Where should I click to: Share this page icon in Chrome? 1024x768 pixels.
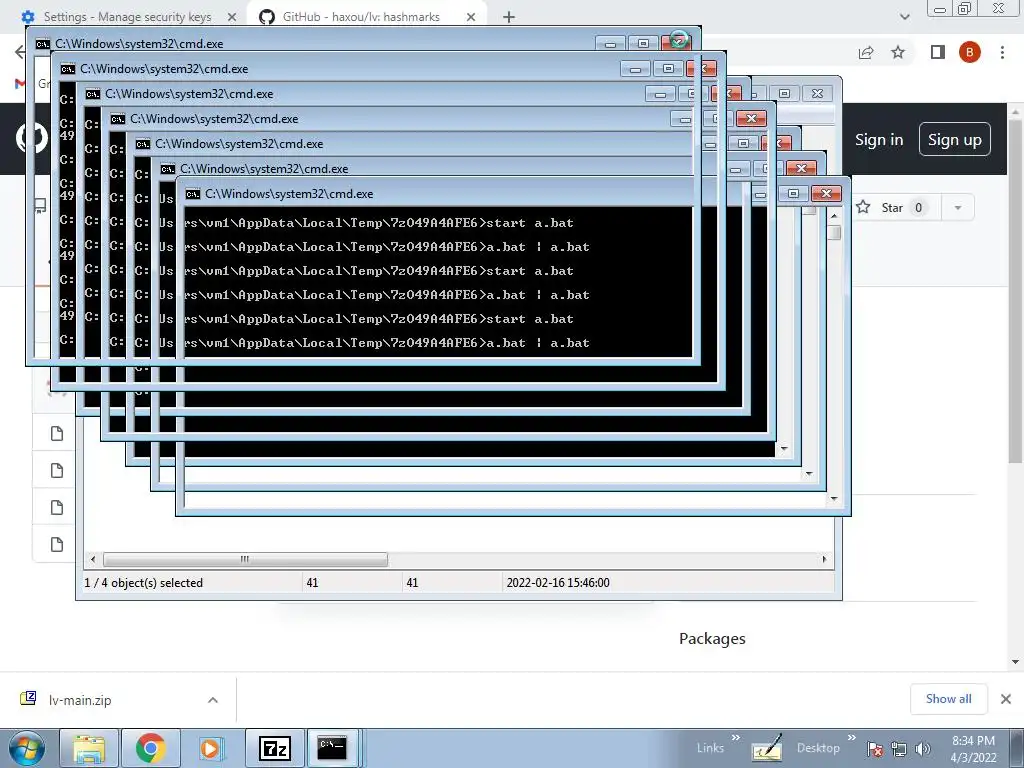point(866,52)
